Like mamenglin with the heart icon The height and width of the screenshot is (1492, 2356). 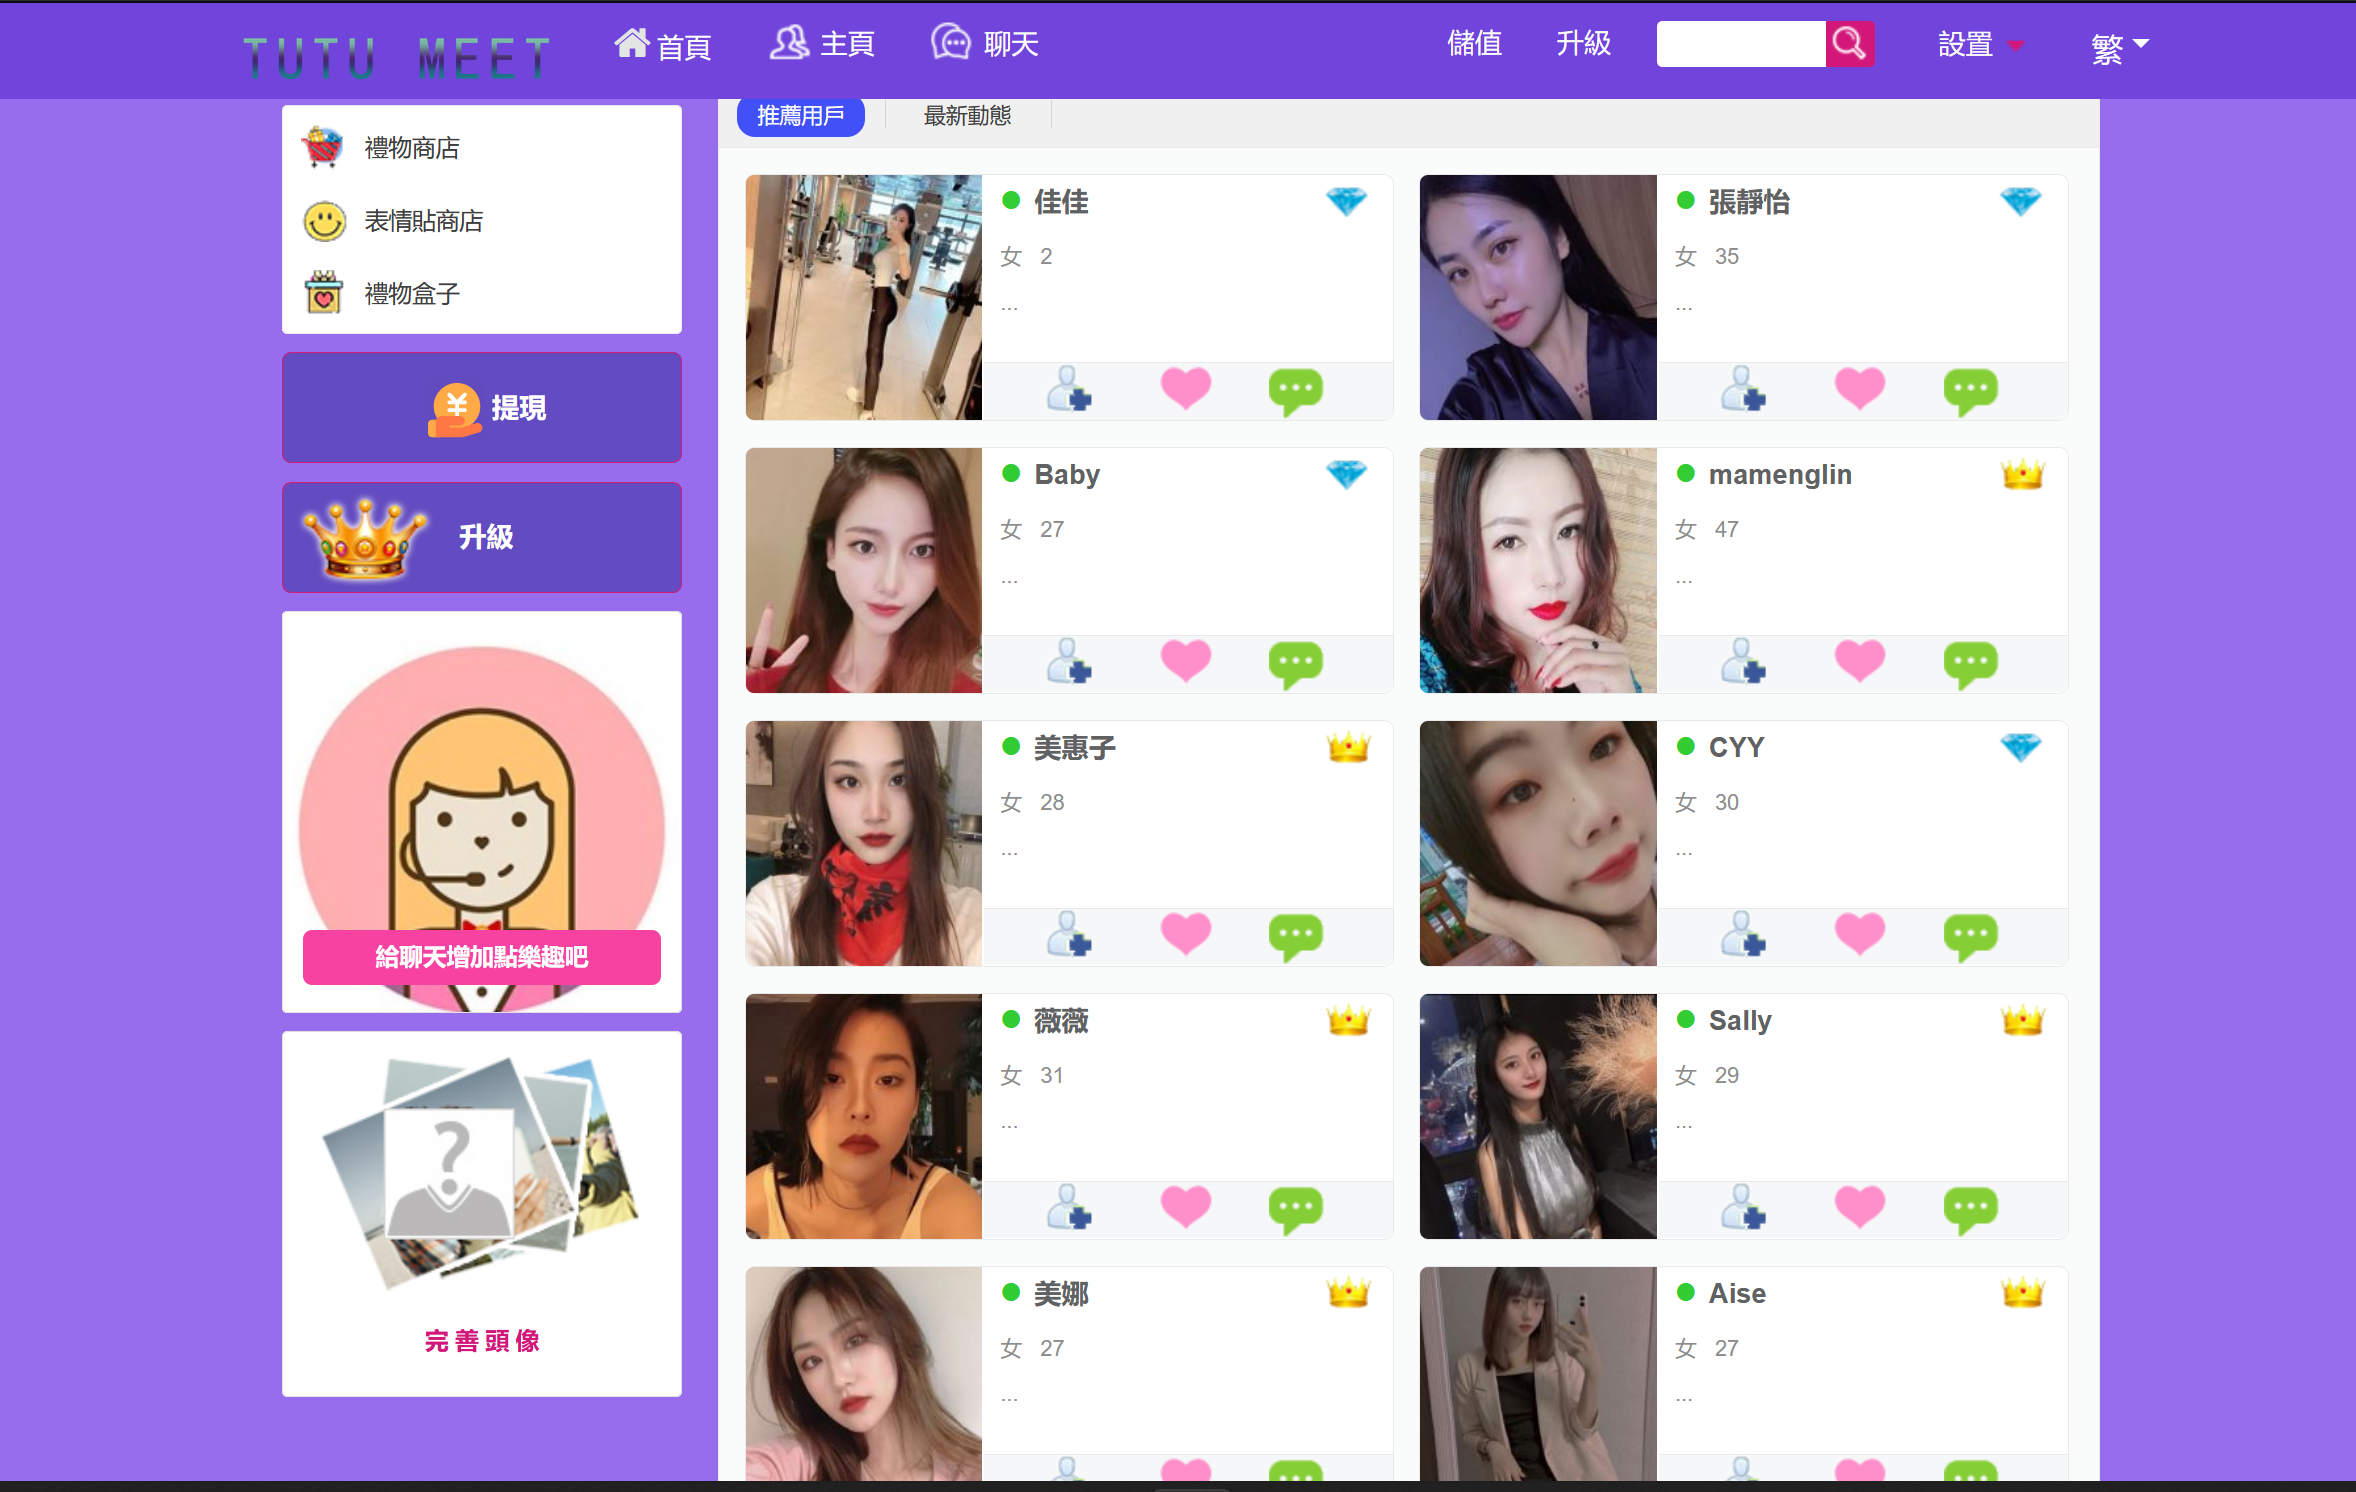pos(1859,662)
